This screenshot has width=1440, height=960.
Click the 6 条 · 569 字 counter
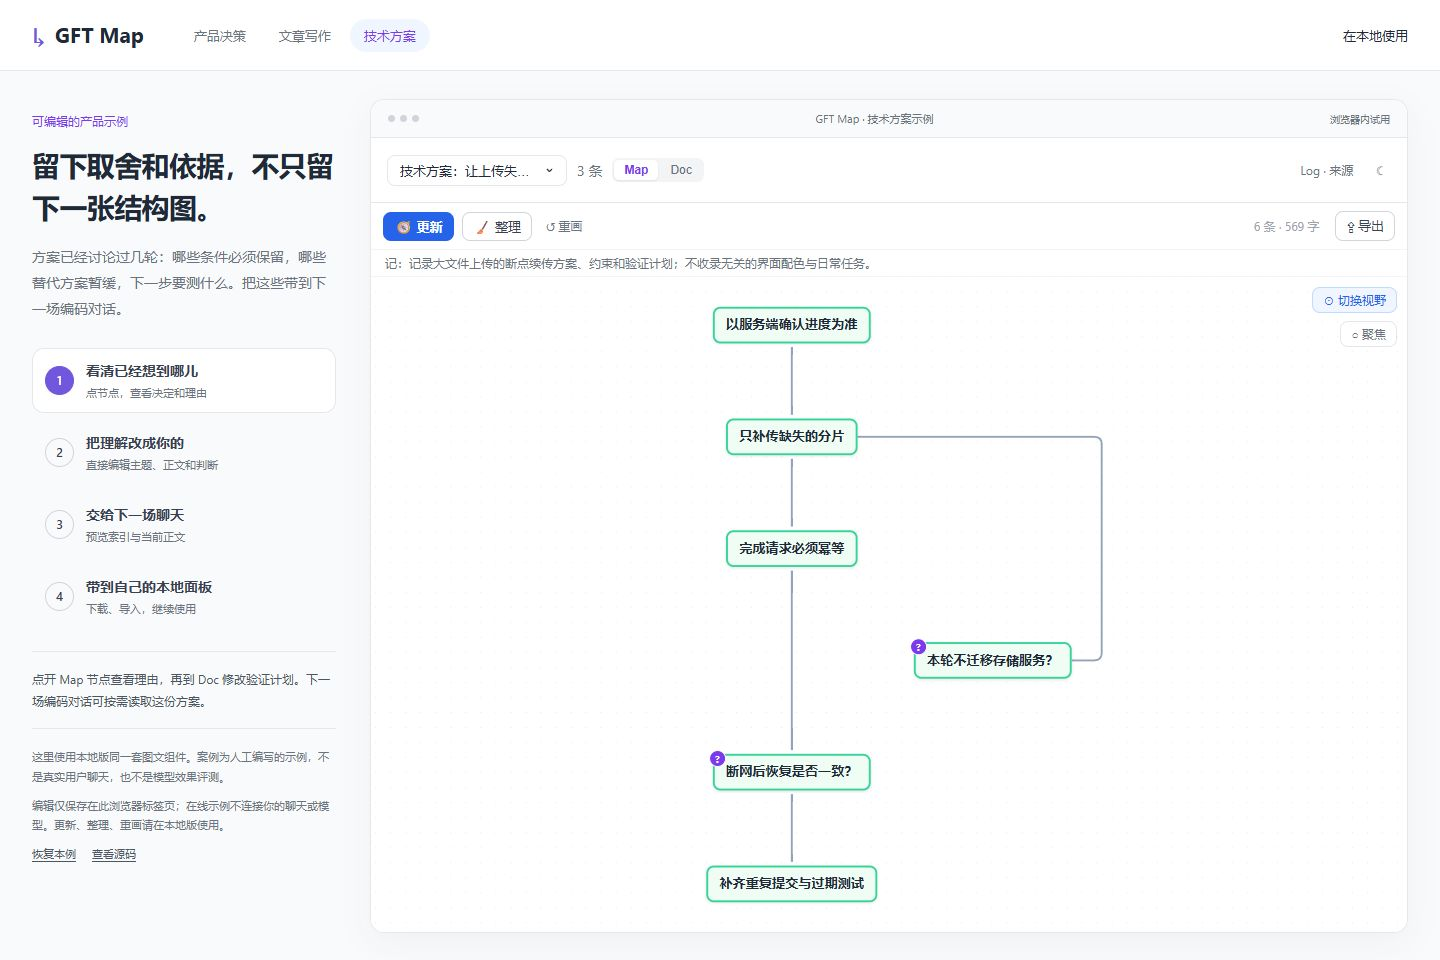click(x=1286, y=227)
